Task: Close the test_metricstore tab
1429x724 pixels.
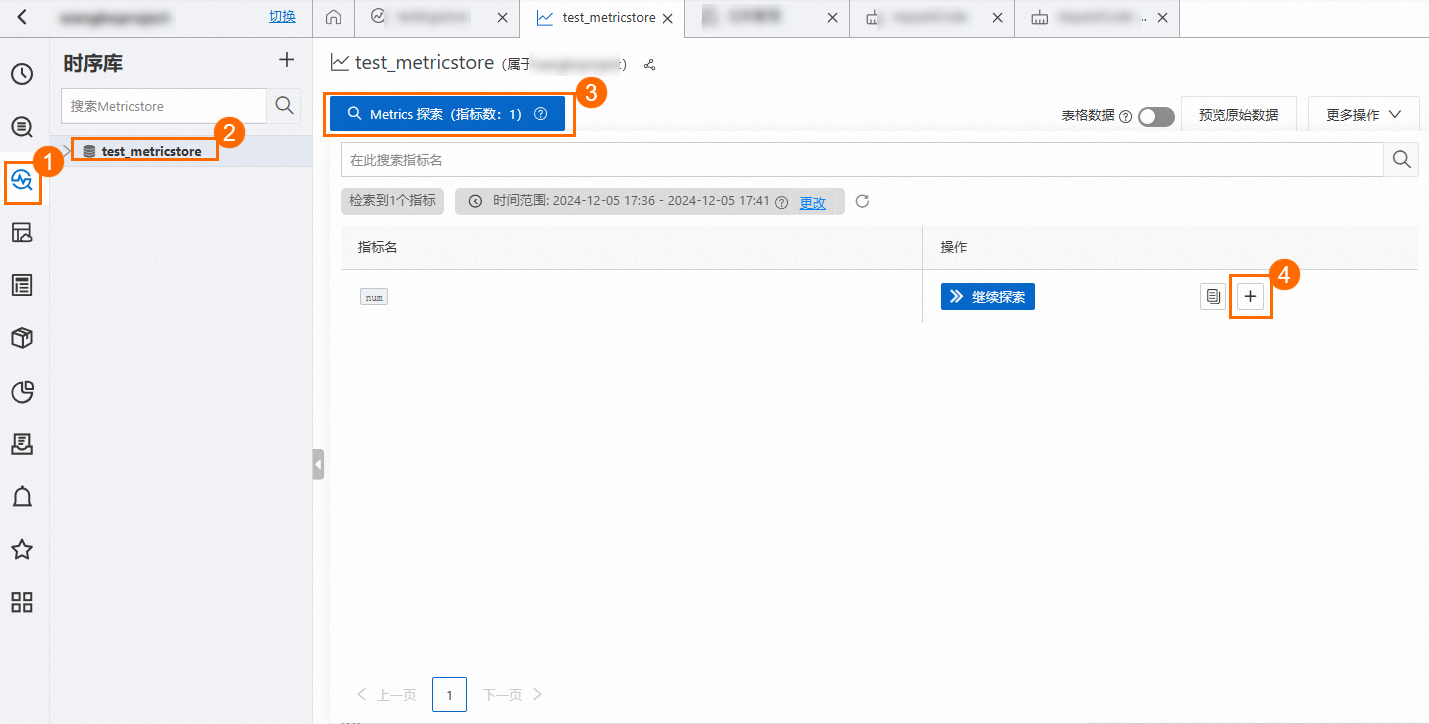Action: (667, 18)
